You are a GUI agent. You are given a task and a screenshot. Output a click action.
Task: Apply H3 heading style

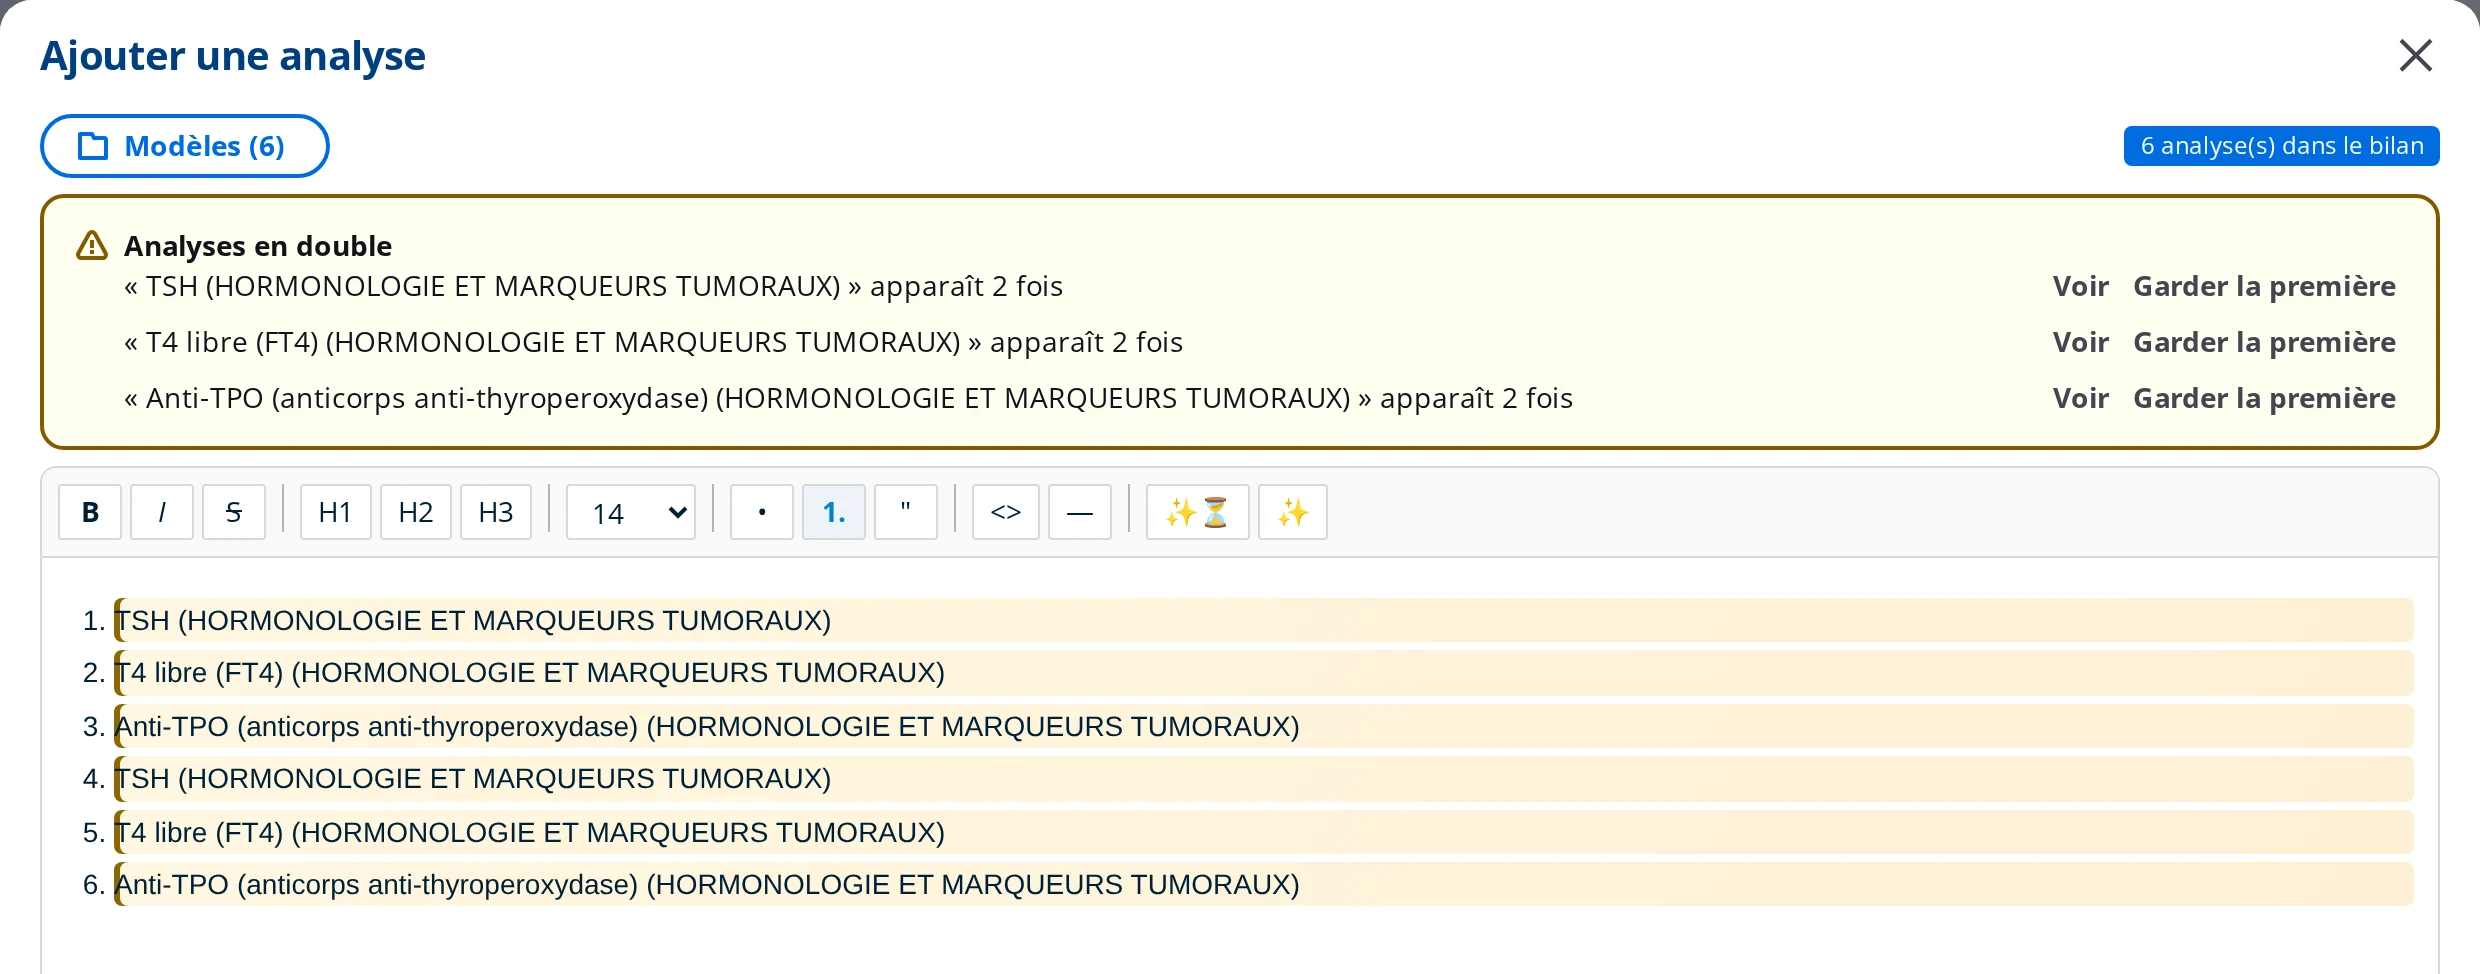pos(496,512)
